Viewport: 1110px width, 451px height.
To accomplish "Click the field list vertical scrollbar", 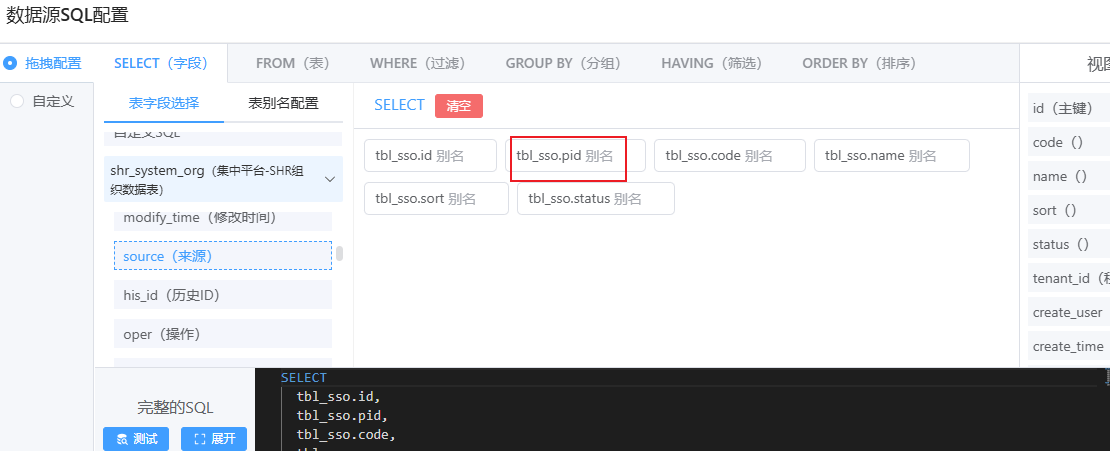I will point(339,253).
